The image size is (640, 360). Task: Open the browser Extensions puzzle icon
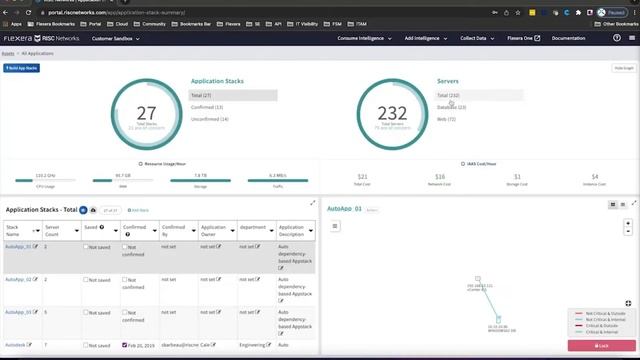click(x=578, y=13)
